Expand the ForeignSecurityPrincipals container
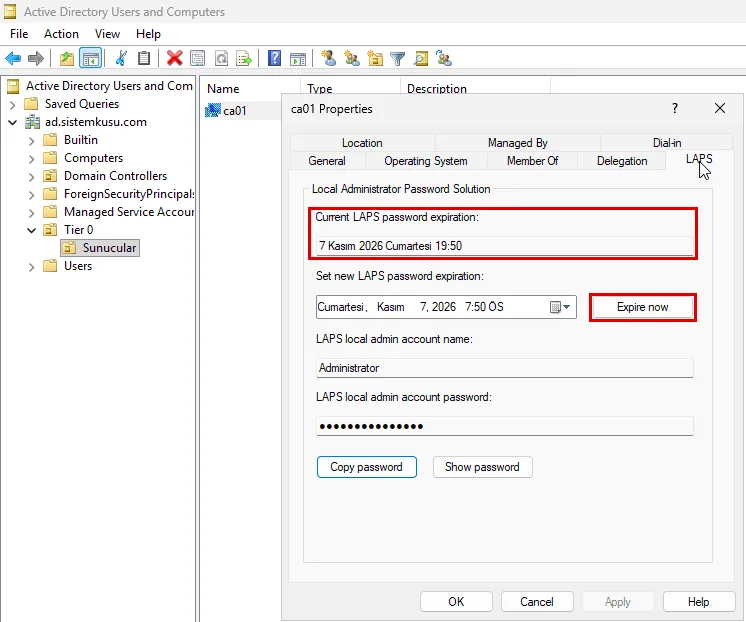 coord(31,195)
